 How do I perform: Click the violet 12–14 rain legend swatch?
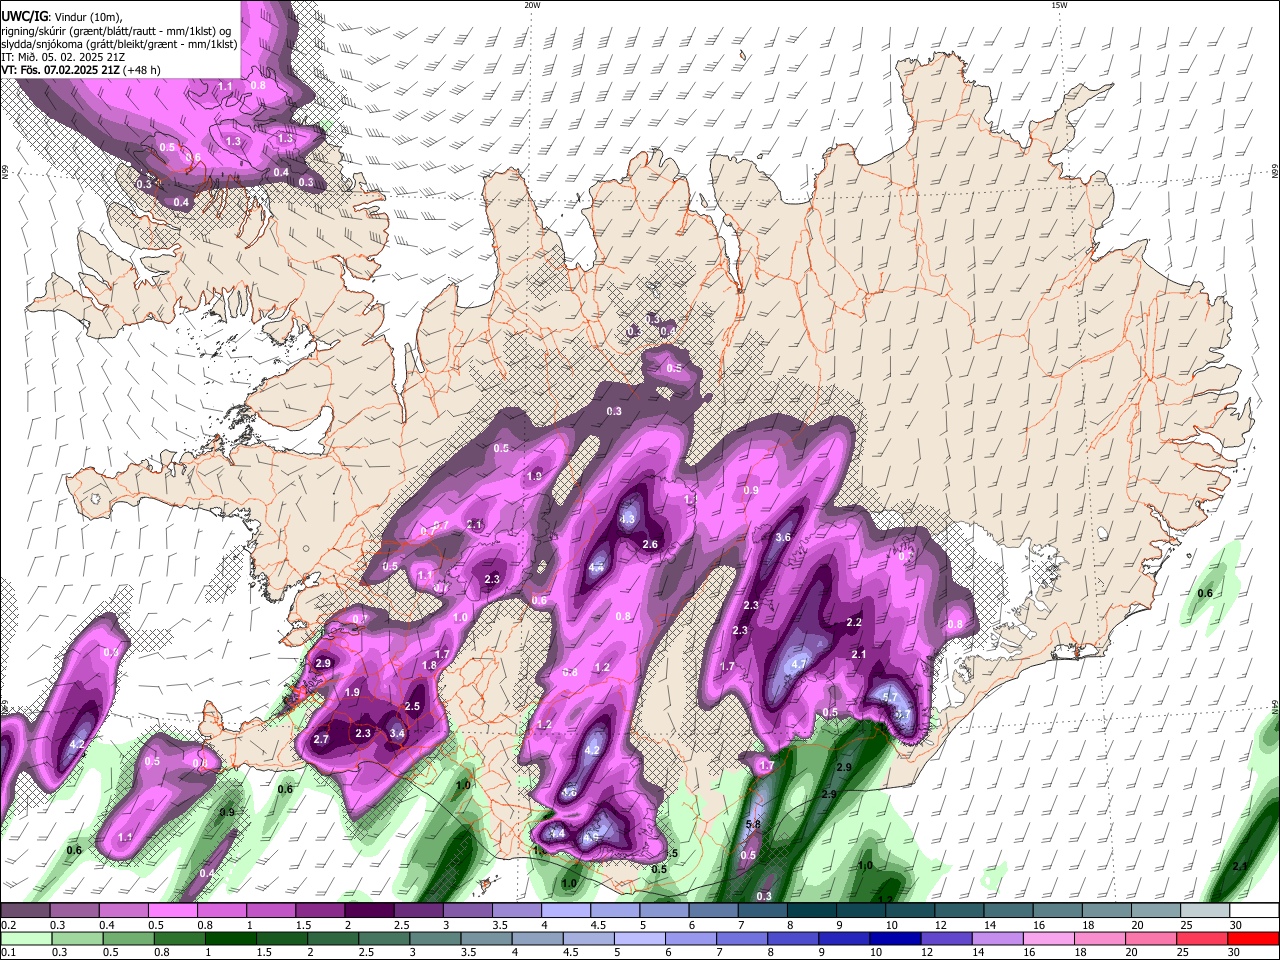[946, 938]
